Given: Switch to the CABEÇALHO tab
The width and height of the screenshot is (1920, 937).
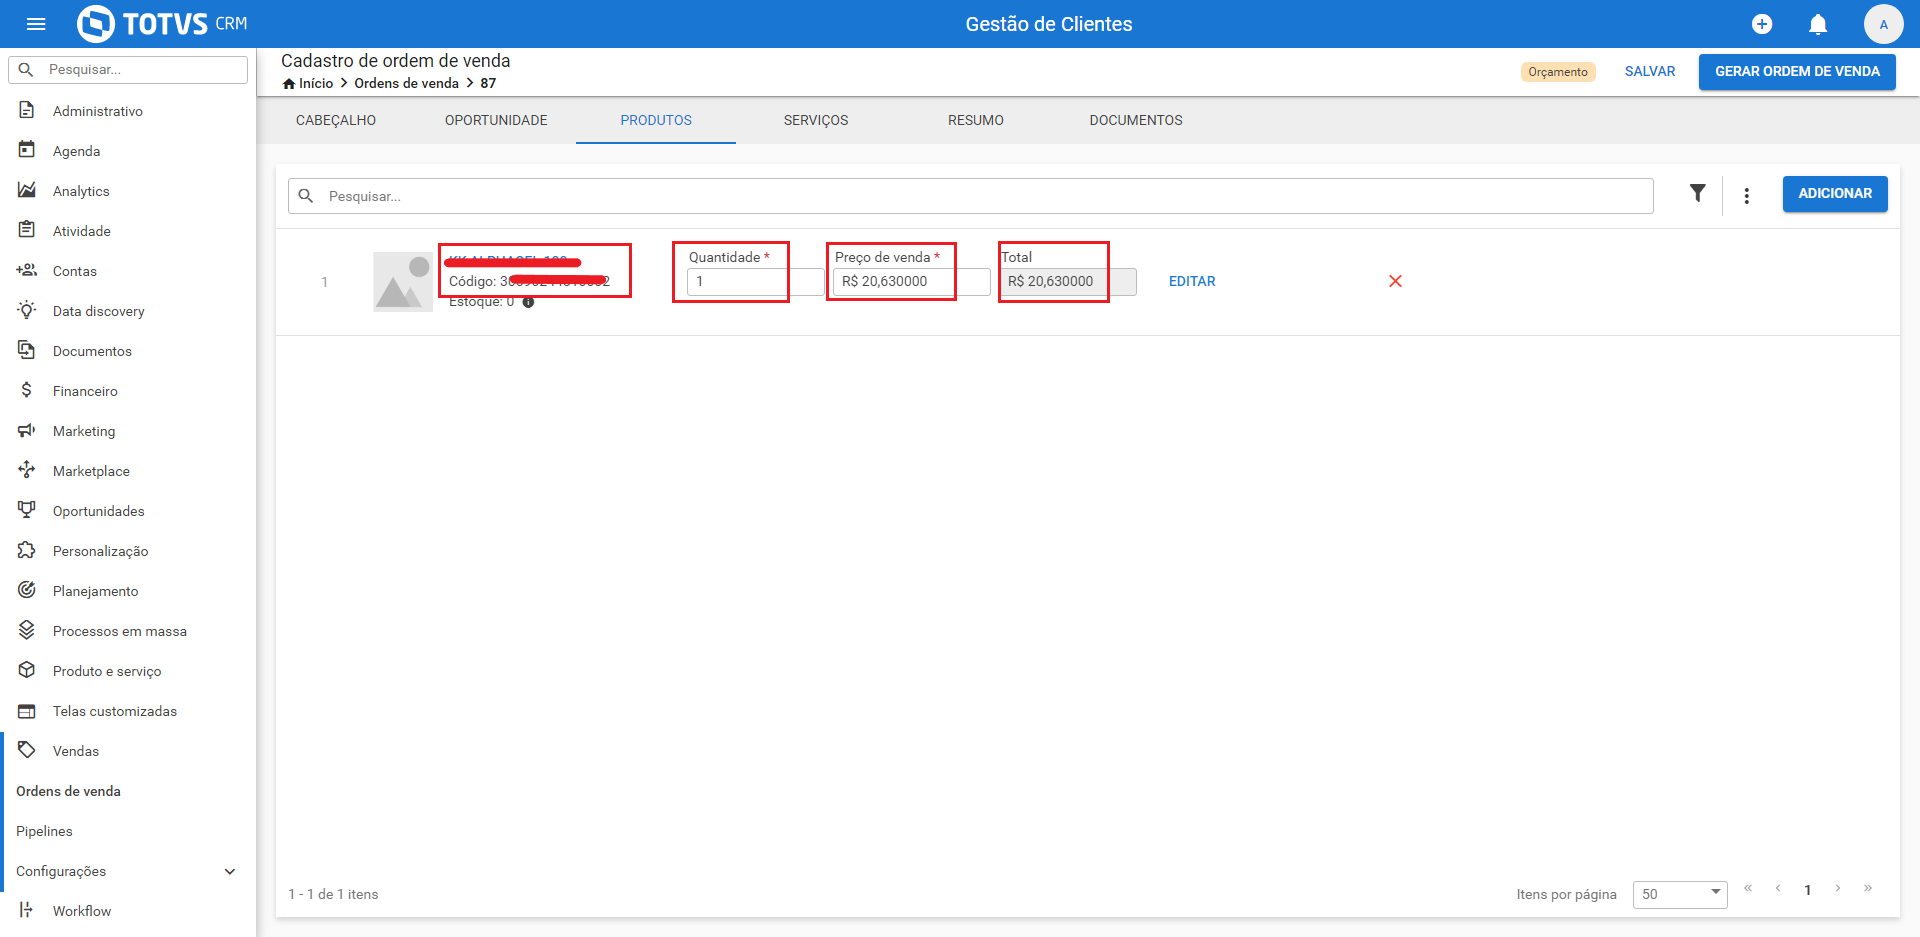Looking at the screenshot, I should click(336, 120).
